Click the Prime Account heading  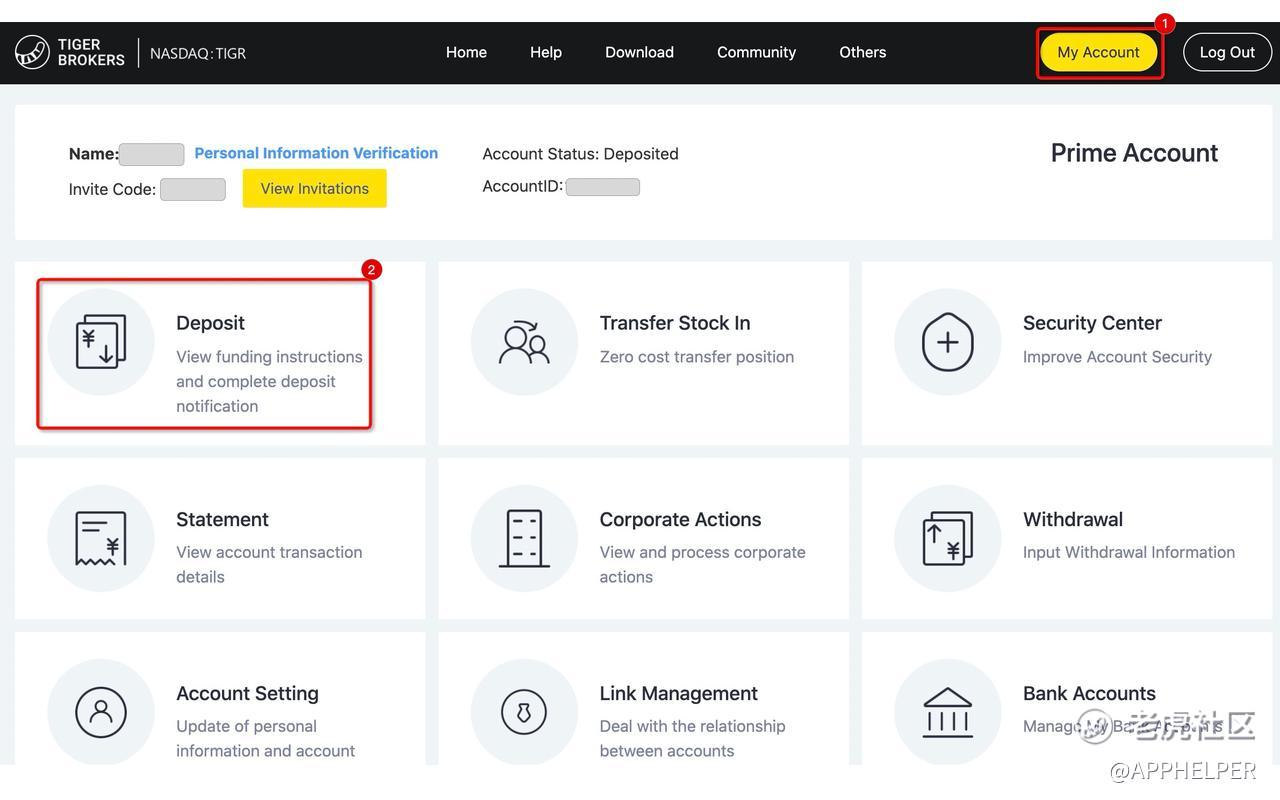point(1134,153)
